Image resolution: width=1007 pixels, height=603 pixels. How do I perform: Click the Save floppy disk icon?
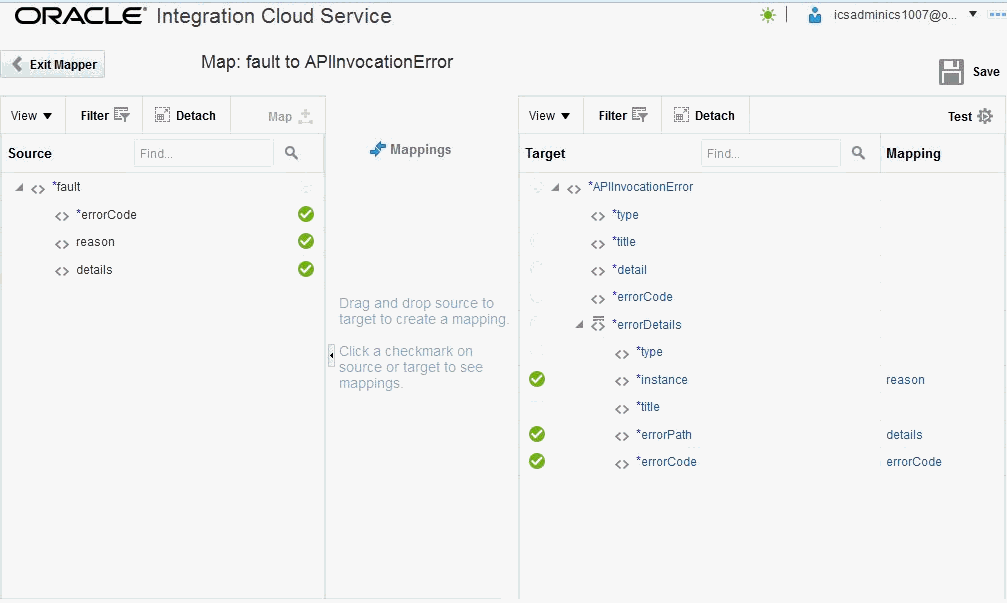[x=950, y=72]
